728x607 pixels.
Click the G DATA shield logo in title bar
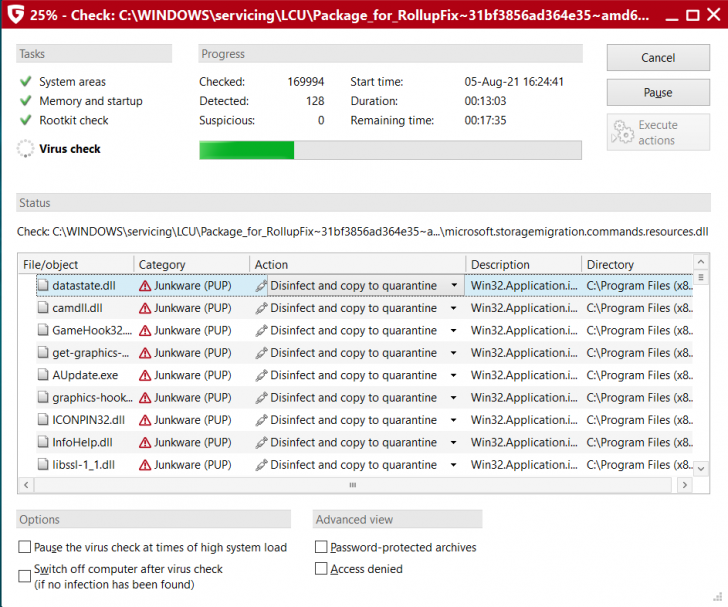pyautogui.click(x=16, y=14)
